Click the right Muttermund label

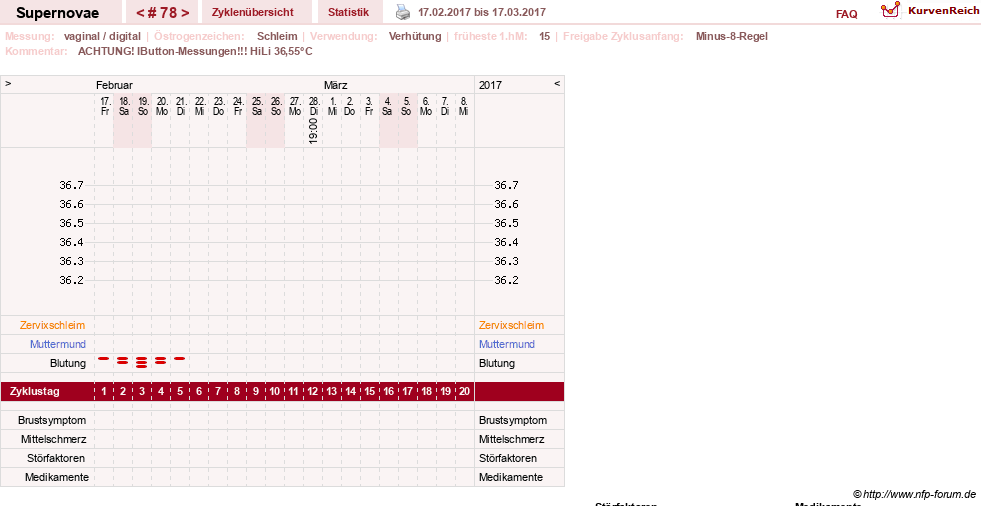pyautogui.click(x=507, y=344)
